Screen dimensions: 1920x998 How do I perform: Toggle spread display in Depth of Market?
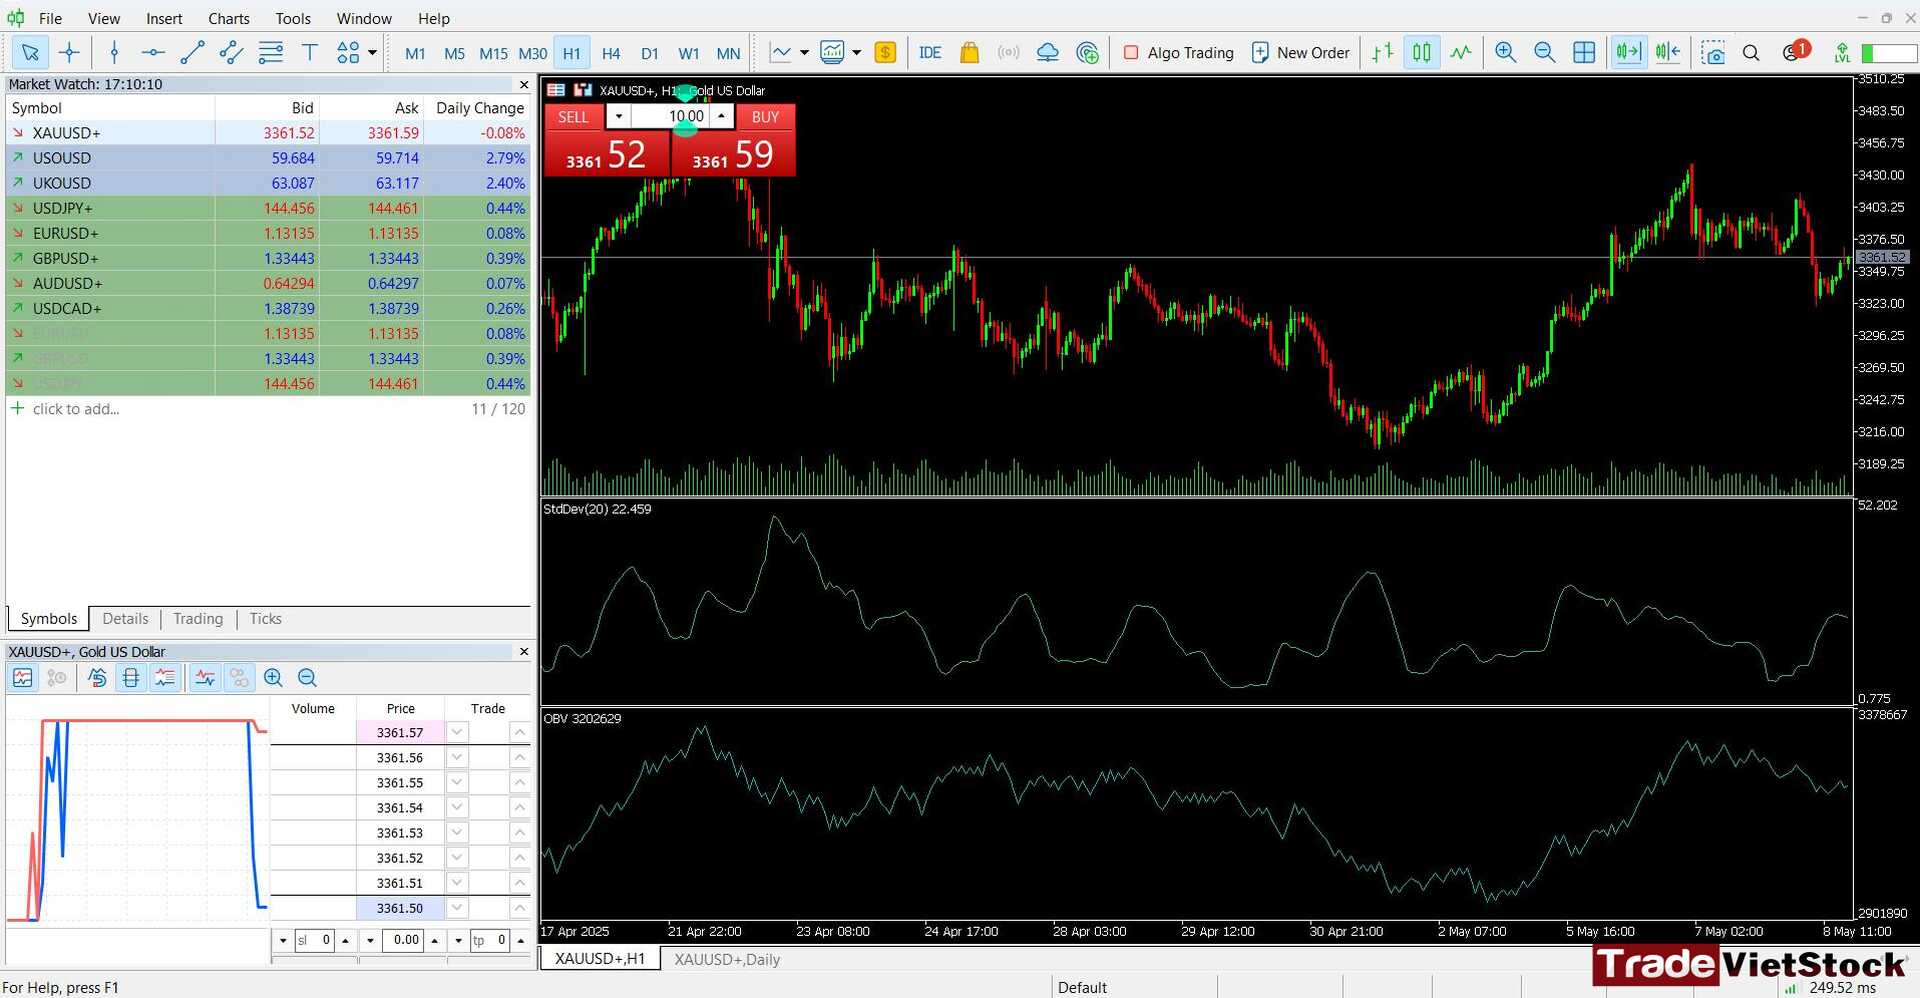(x=131, y=678)
